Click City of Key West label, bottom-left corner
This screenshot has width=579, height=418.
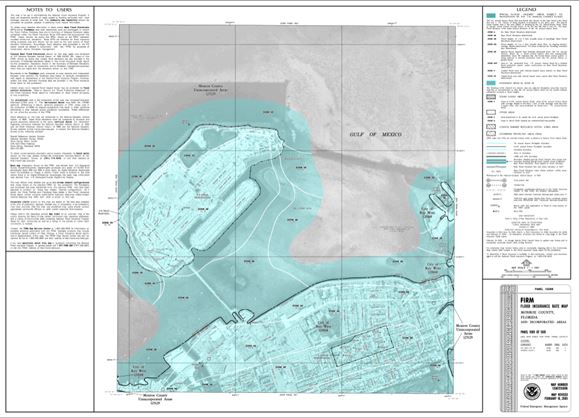point(138,371)
